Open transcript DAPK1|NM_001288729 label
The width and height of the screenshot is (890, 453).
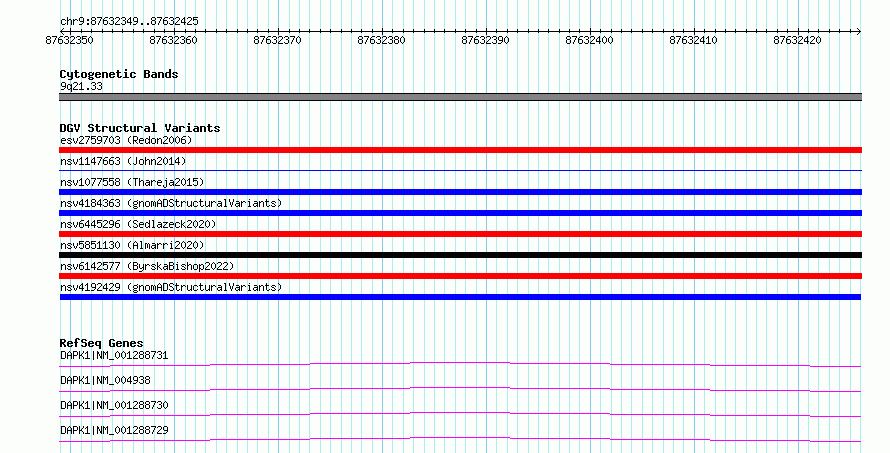[x=114, y=431]
